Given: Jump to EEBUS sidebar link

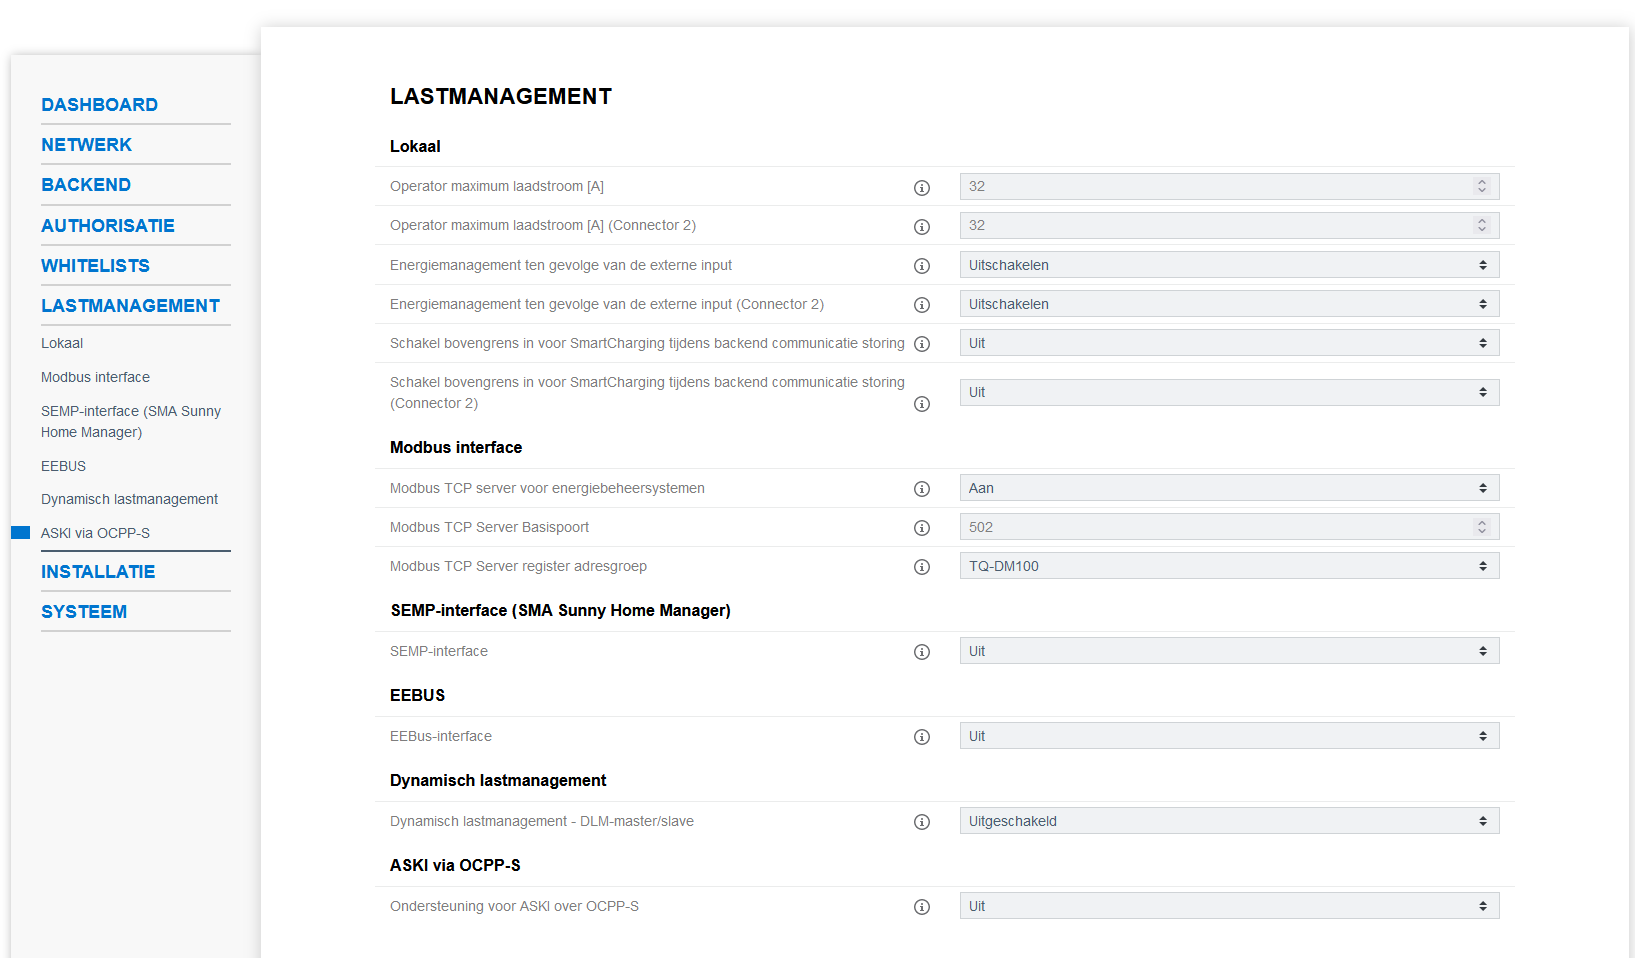Looking at the screenshot, I should click(x=63, y=466).
